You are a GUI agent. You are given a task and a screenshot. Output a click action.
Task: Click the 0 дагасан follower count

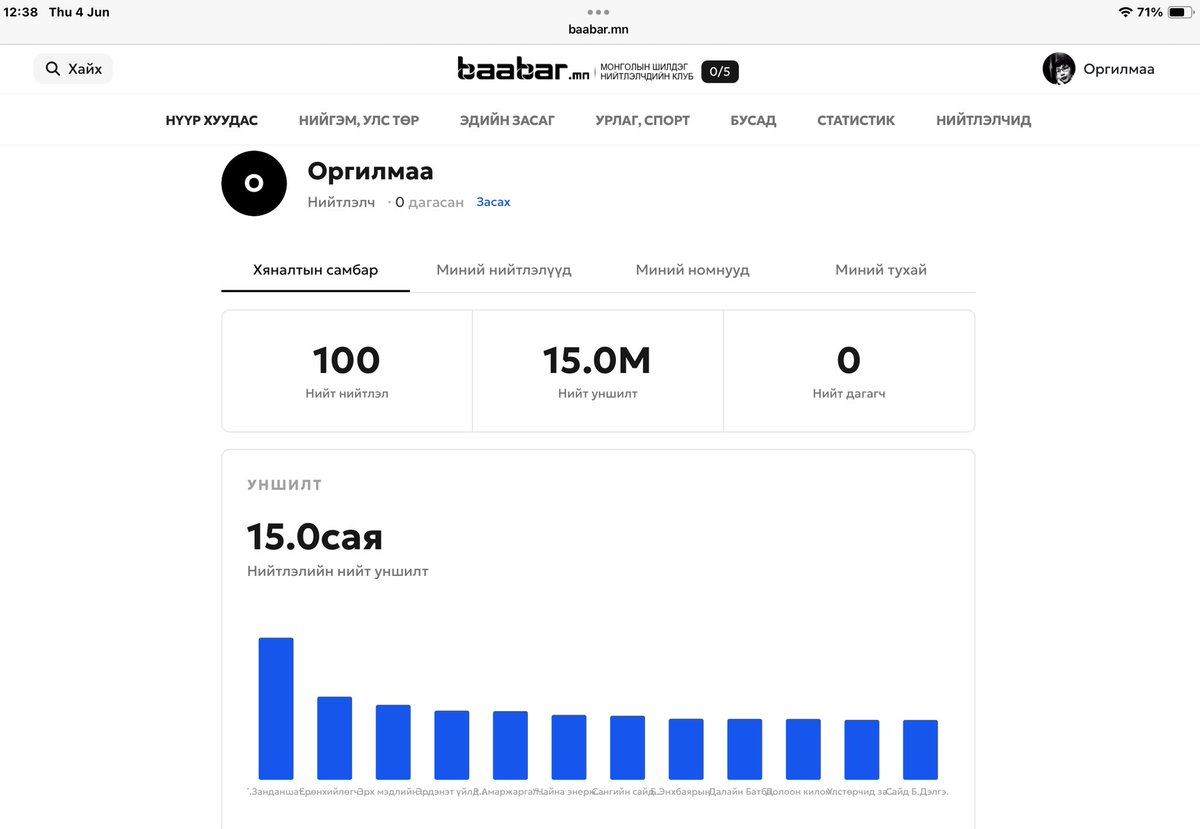[429, 202]
